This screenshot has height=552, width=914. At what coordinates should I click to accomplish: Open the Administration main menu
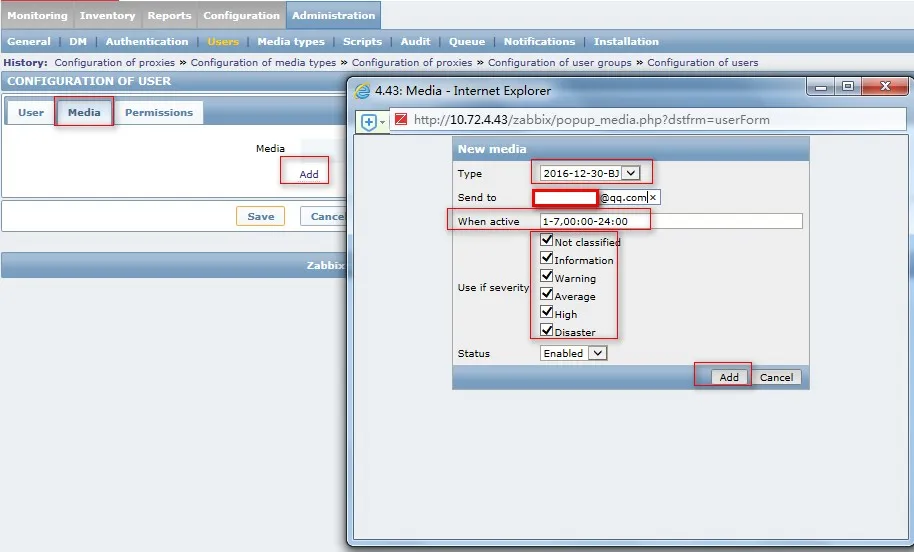point(333,16)
